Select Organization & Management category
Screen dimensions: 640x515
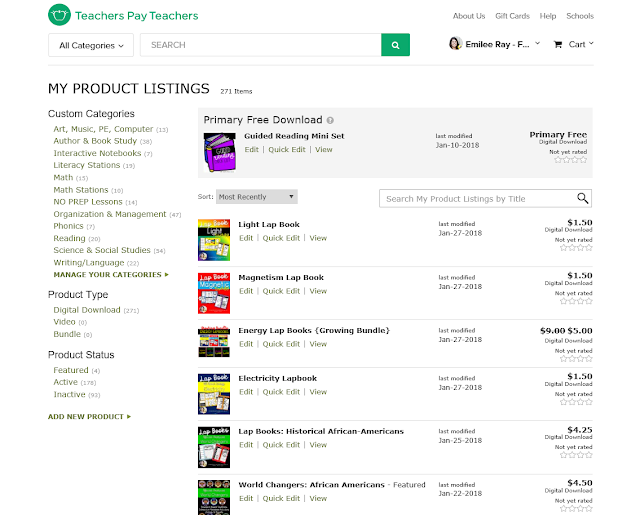click(110, 214)
